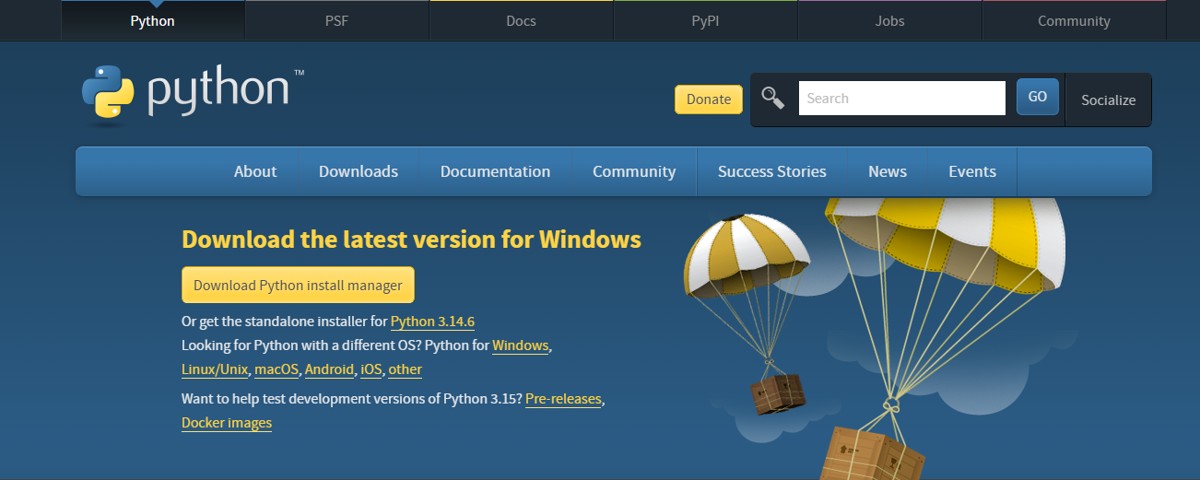Click the 'Download the latest version for Windows' heading

pyautogui.click(x=412, y=240)
